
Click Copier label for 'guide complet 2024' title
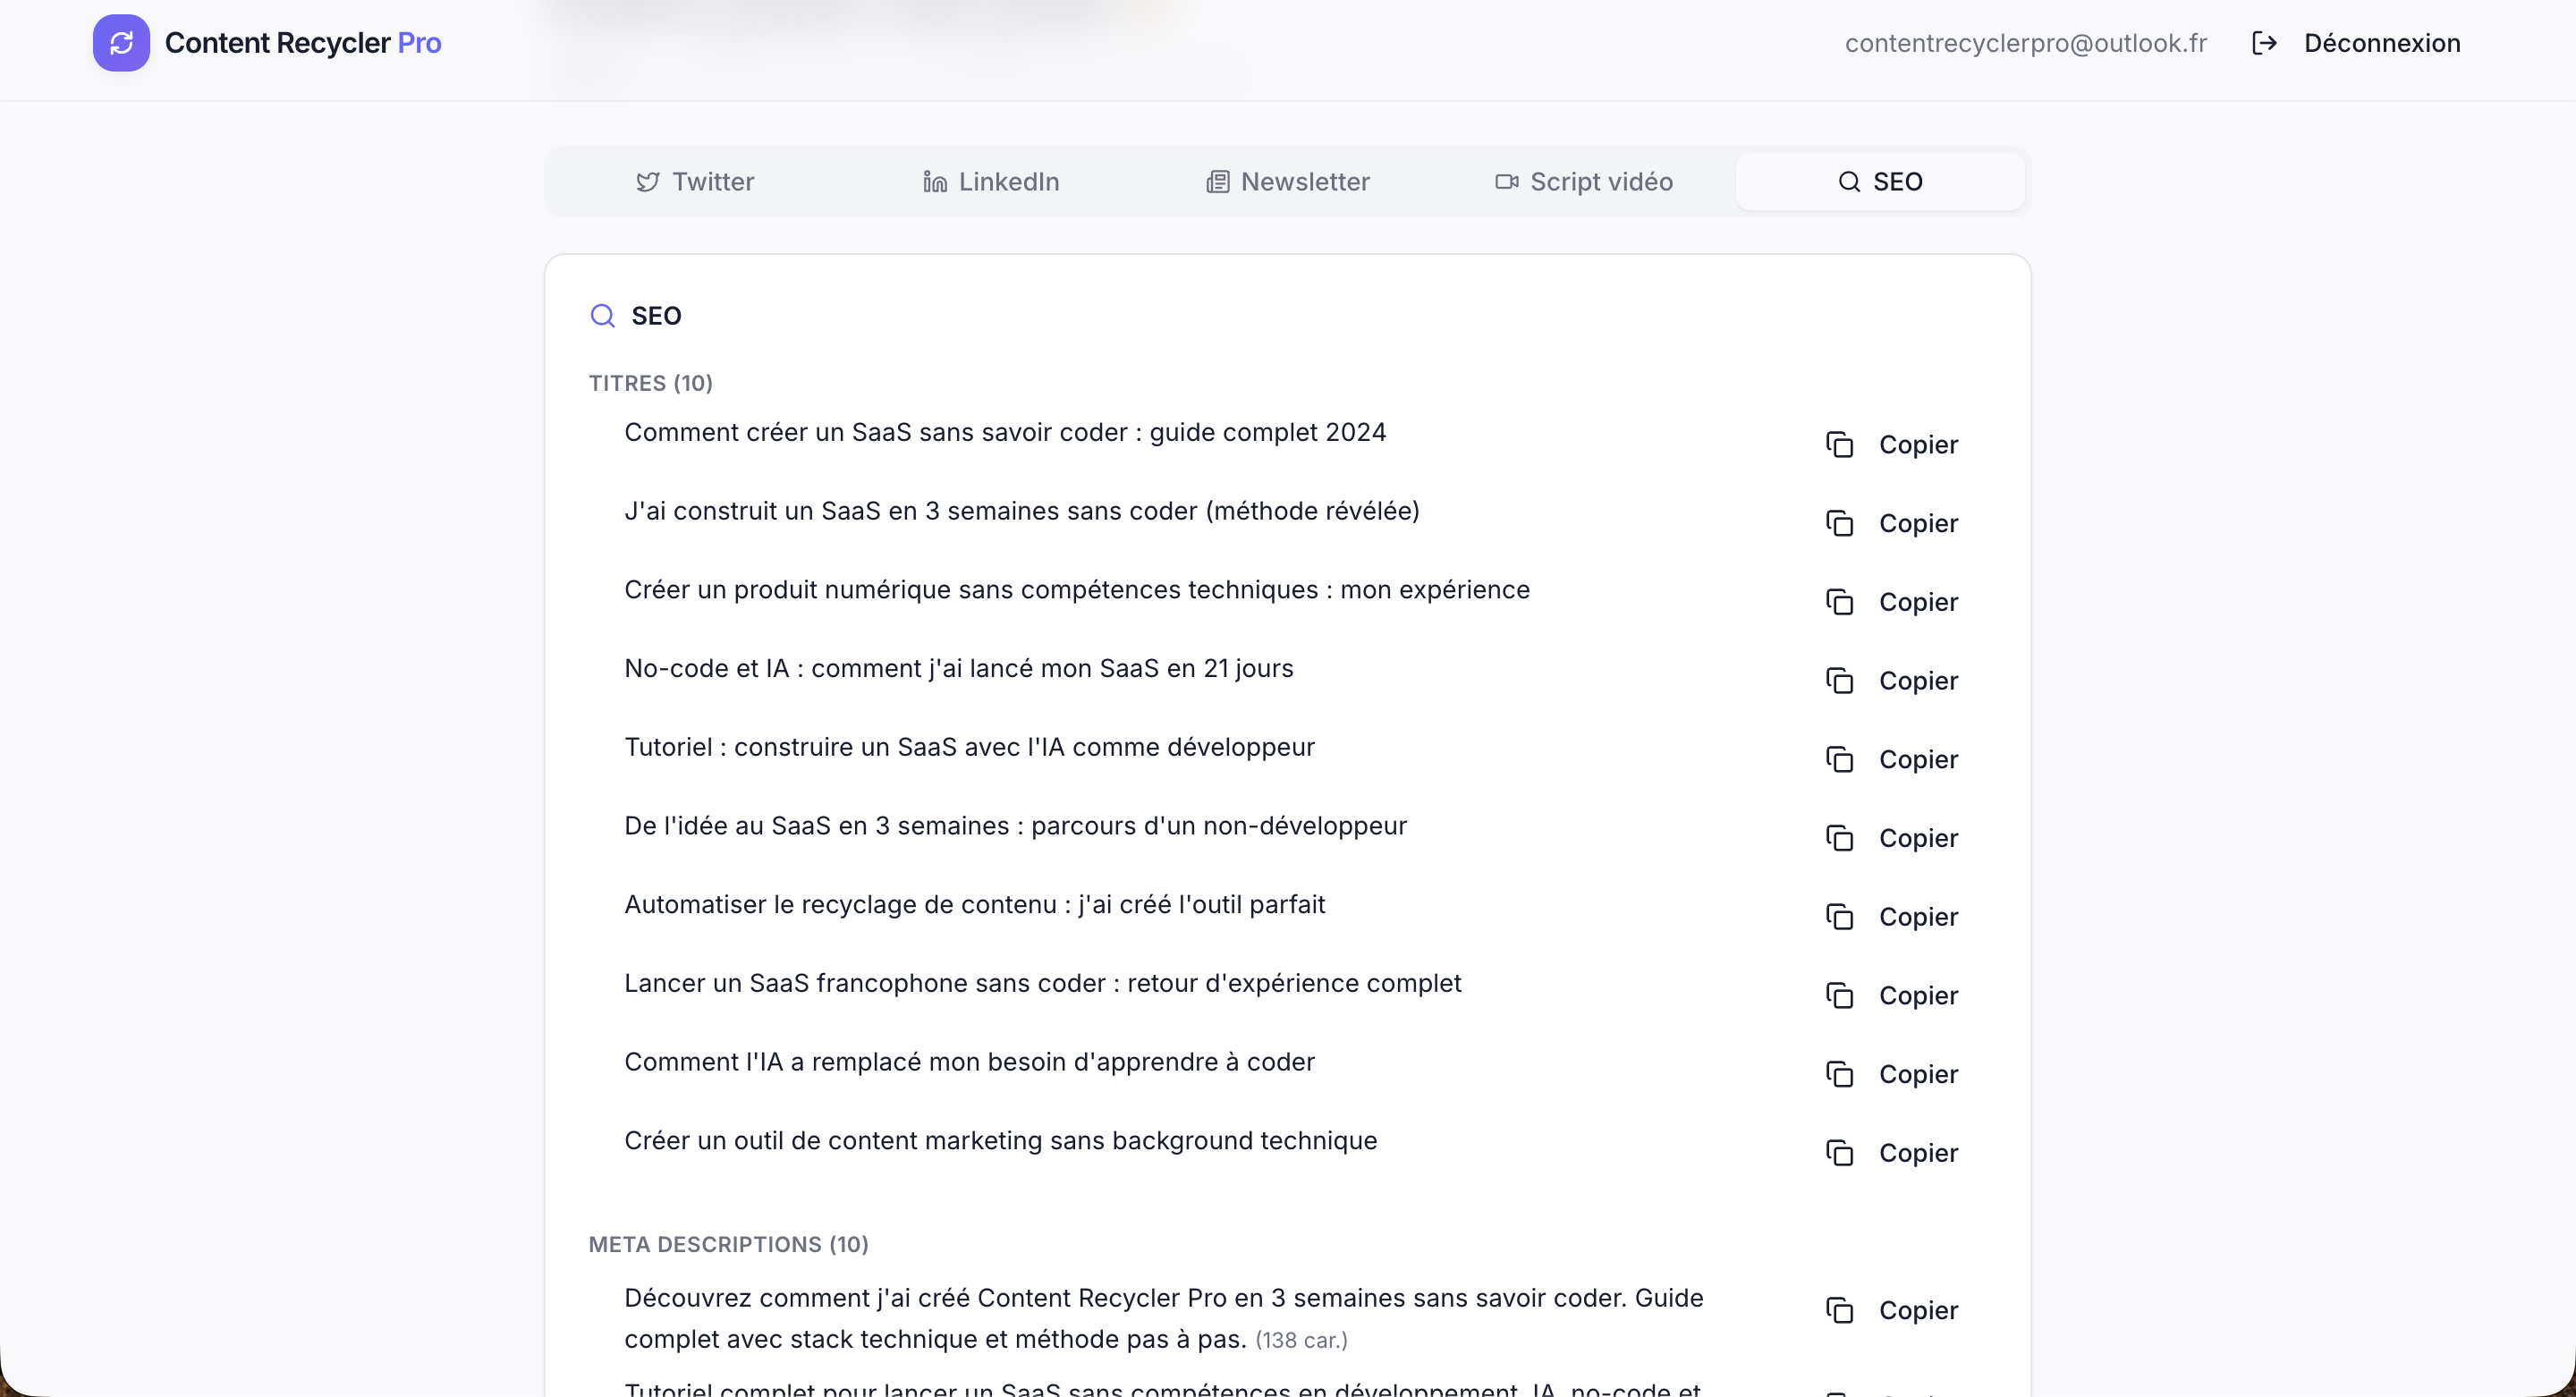(1918, 445)
